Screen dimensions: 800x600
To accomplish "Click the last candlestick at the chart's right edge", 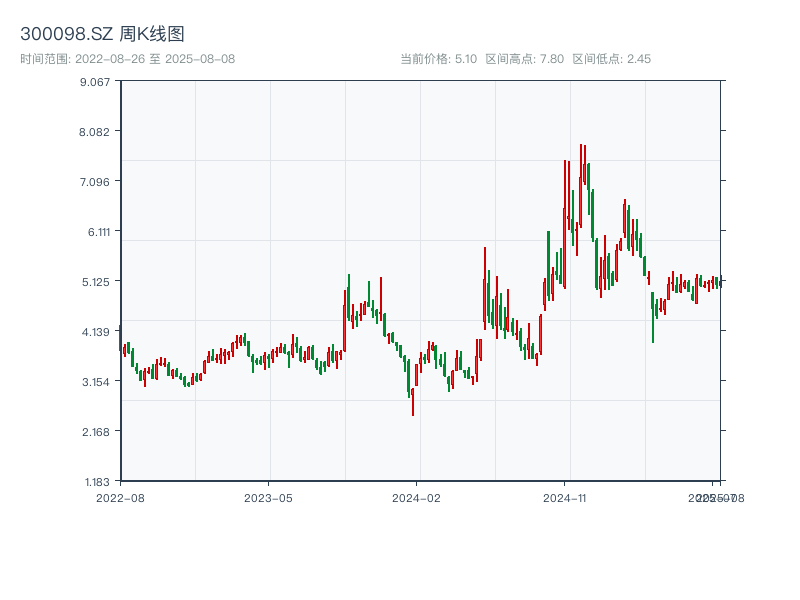I will click(x=719, y=283).
